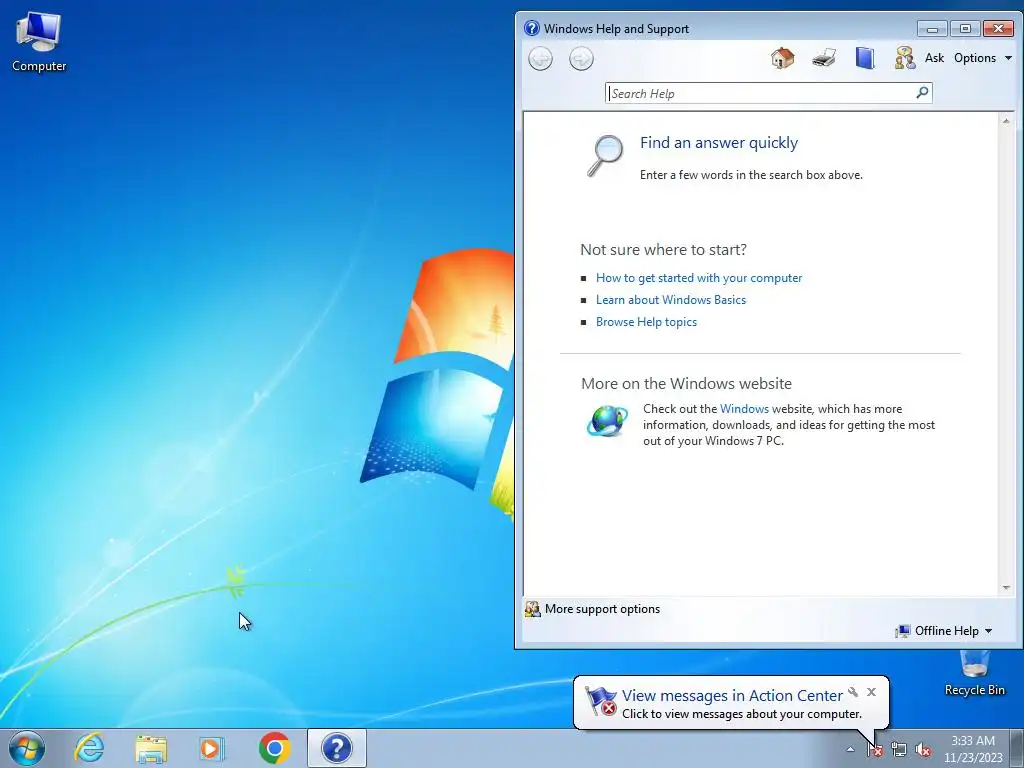Open Learn about Windows Basics link
This screenshot has width=1024, height=768.
(671, 300)
